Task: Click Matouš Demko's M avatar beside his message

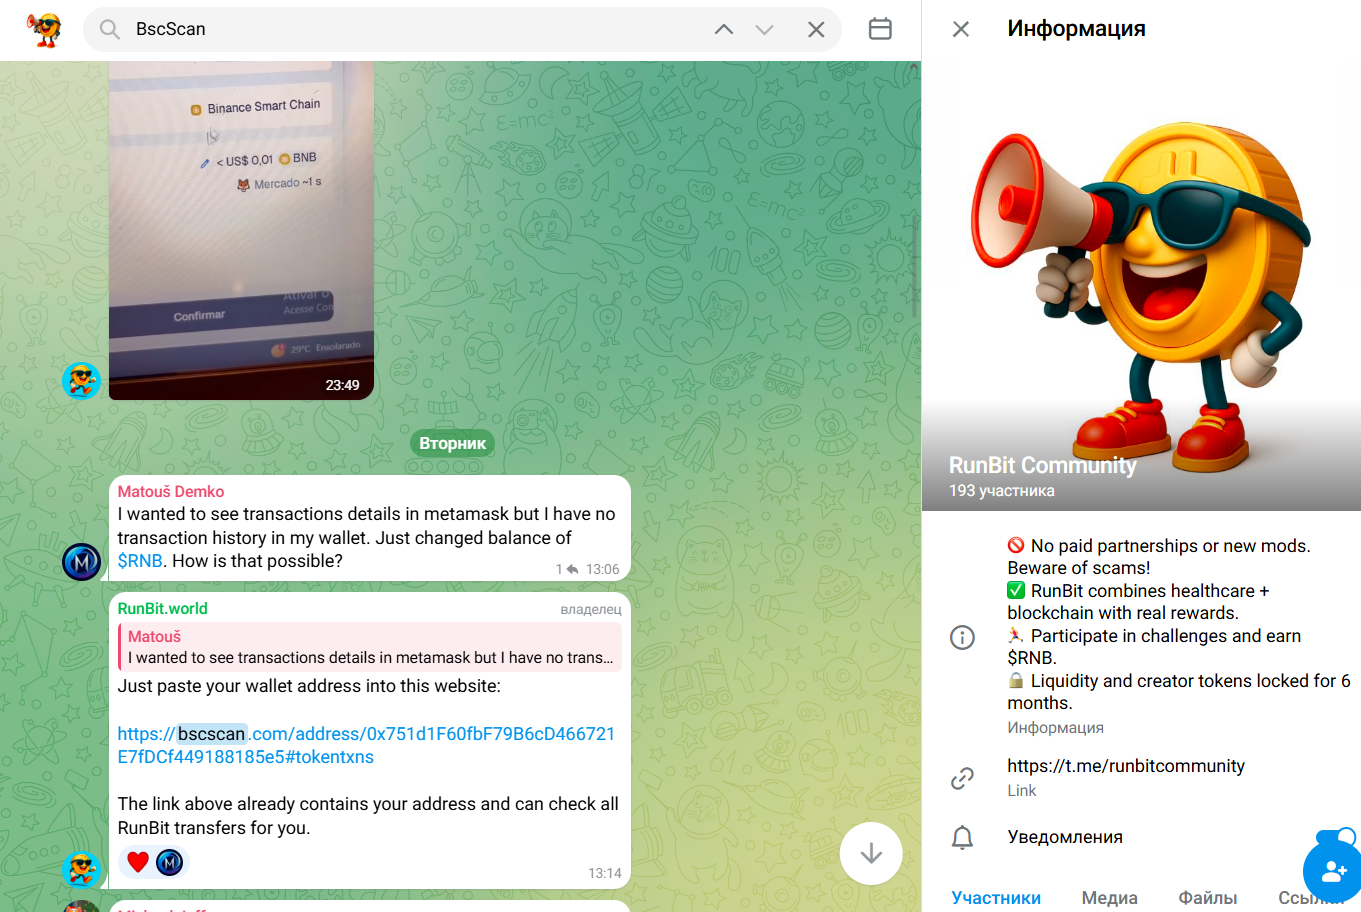Action: pyautogui.click(x=81, y=562)
